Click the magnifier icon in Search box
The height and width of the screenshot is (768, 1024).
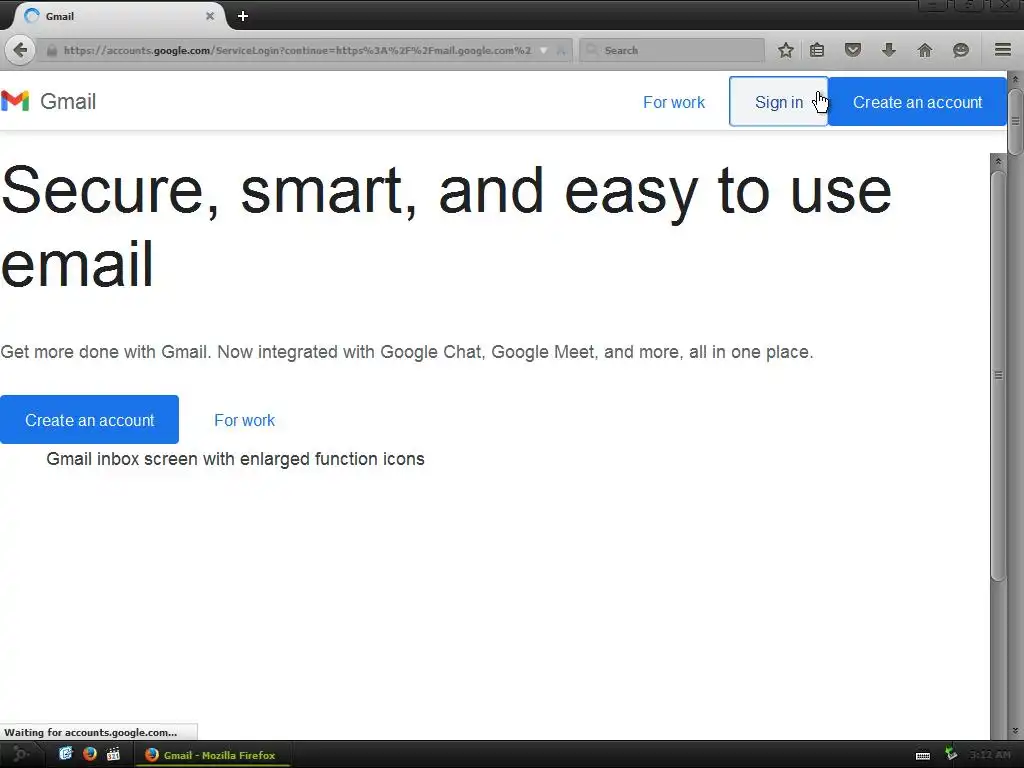click(591, 50)
